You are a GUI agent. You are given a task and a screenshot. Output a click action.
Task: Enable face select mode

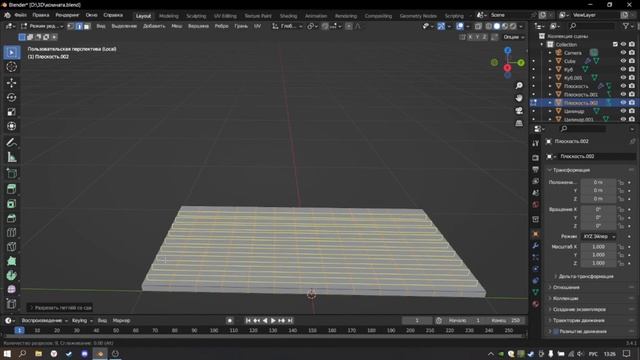(x=87, y=26)
